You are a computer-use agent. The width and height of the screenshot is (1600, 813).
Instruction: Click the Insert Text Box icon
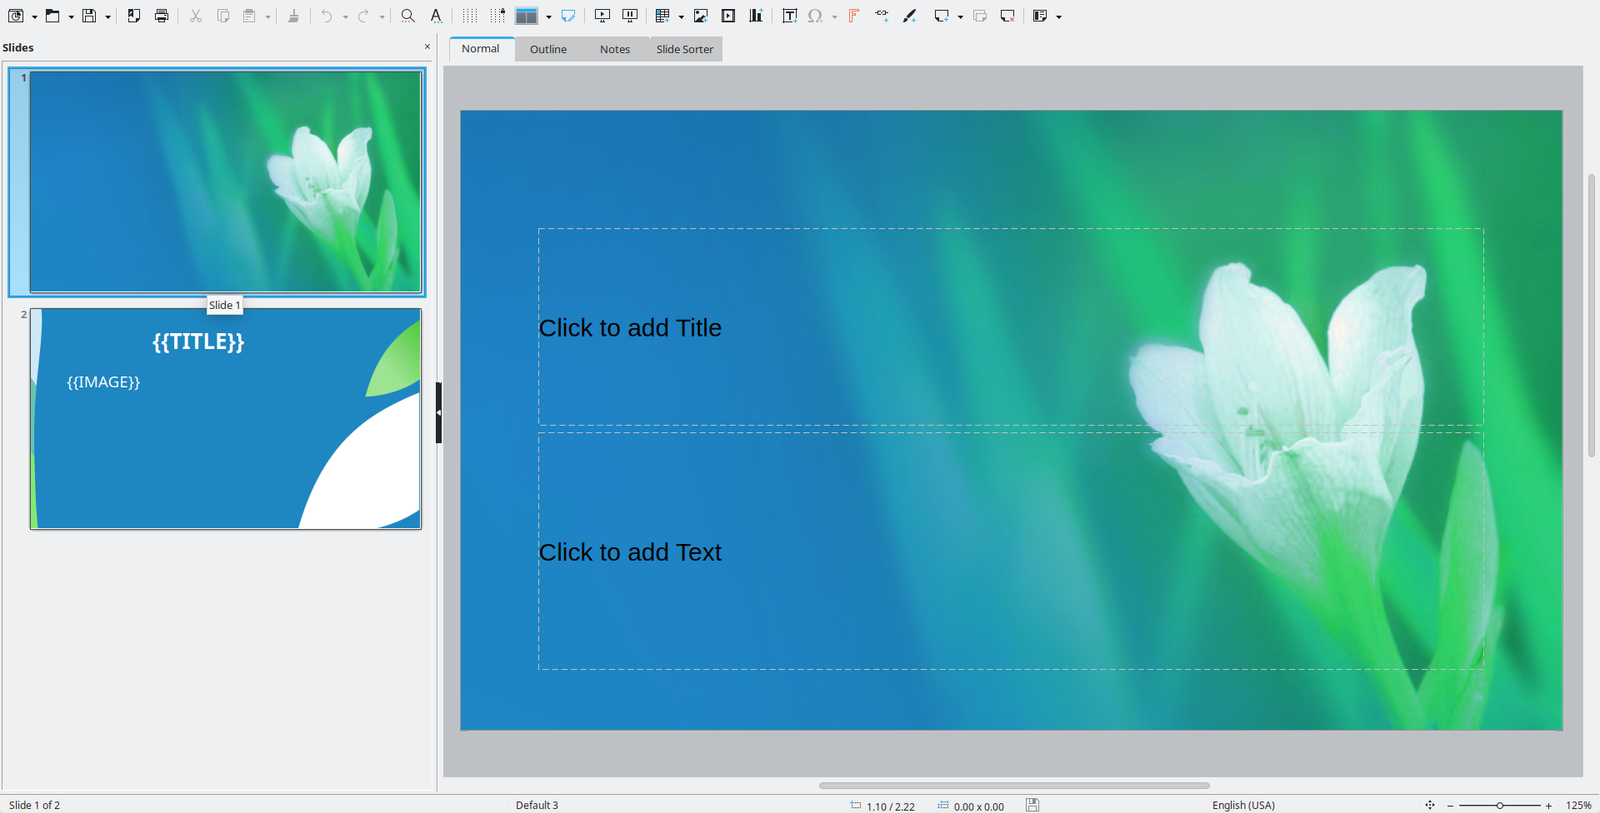789,16
